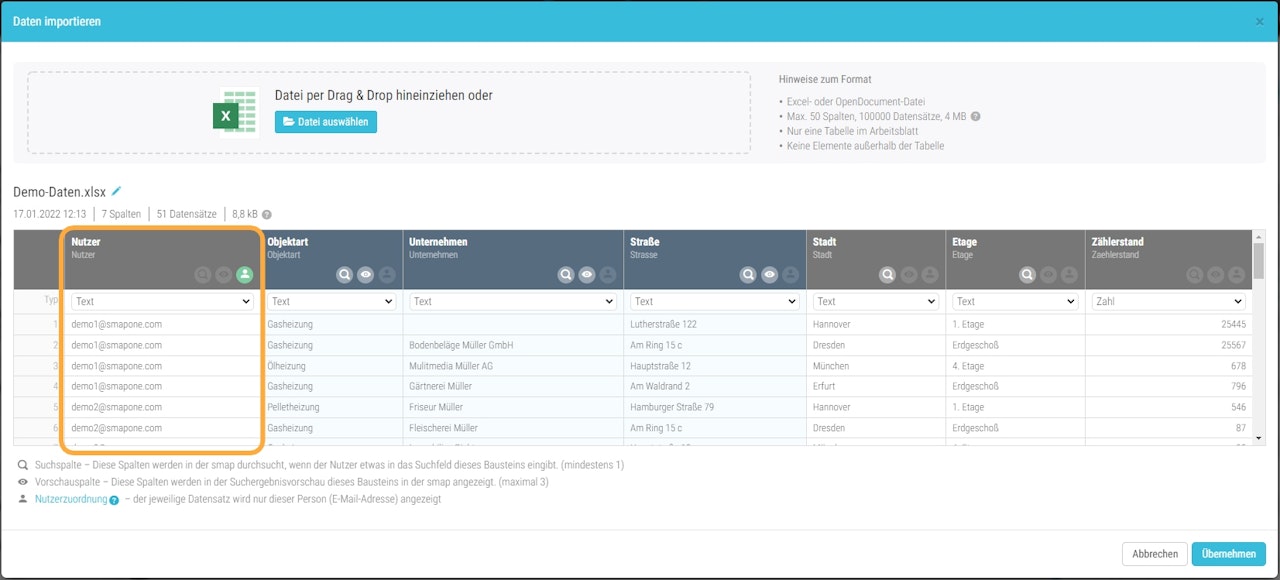
Task: Toggle search icon in Objektart column
Action: pyautogui.click(x=345, y=274)
